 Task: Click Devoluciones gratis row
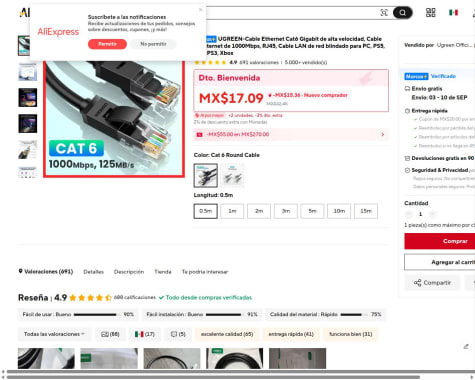[439, 158]
